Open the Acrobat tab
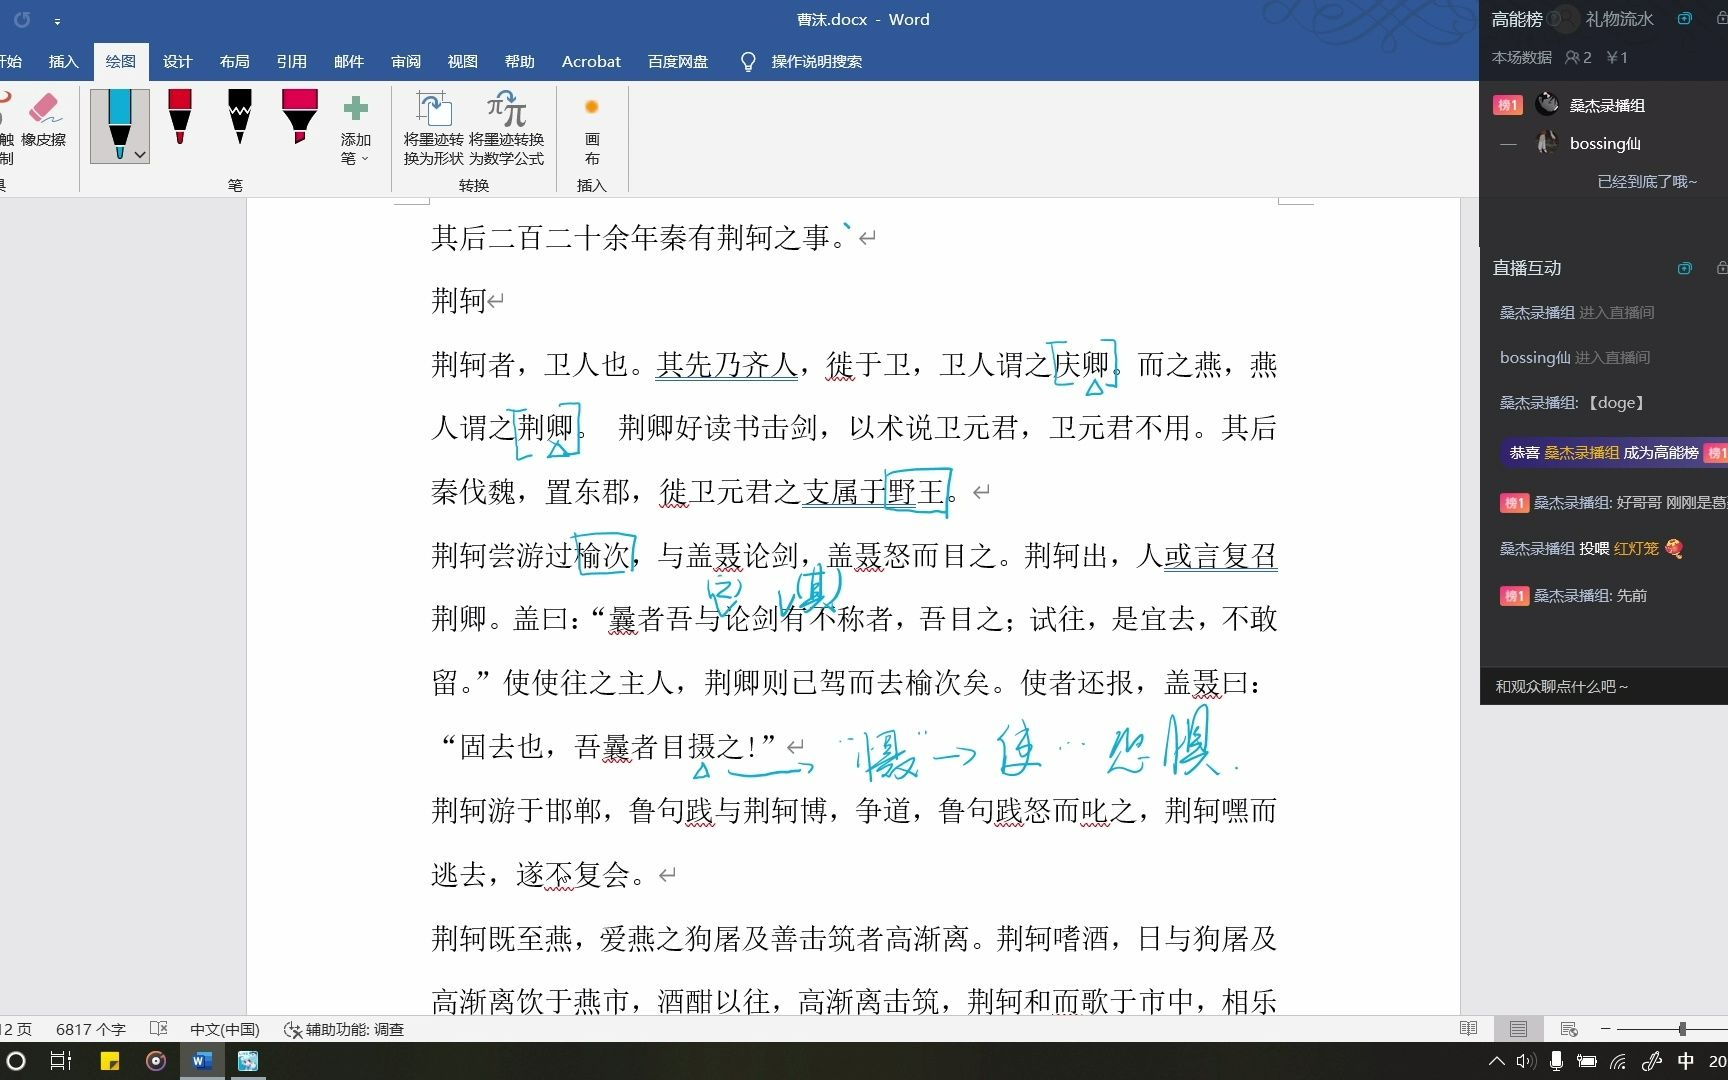The width and height of the screenshot is (1728, 1080). click(591, 62)
